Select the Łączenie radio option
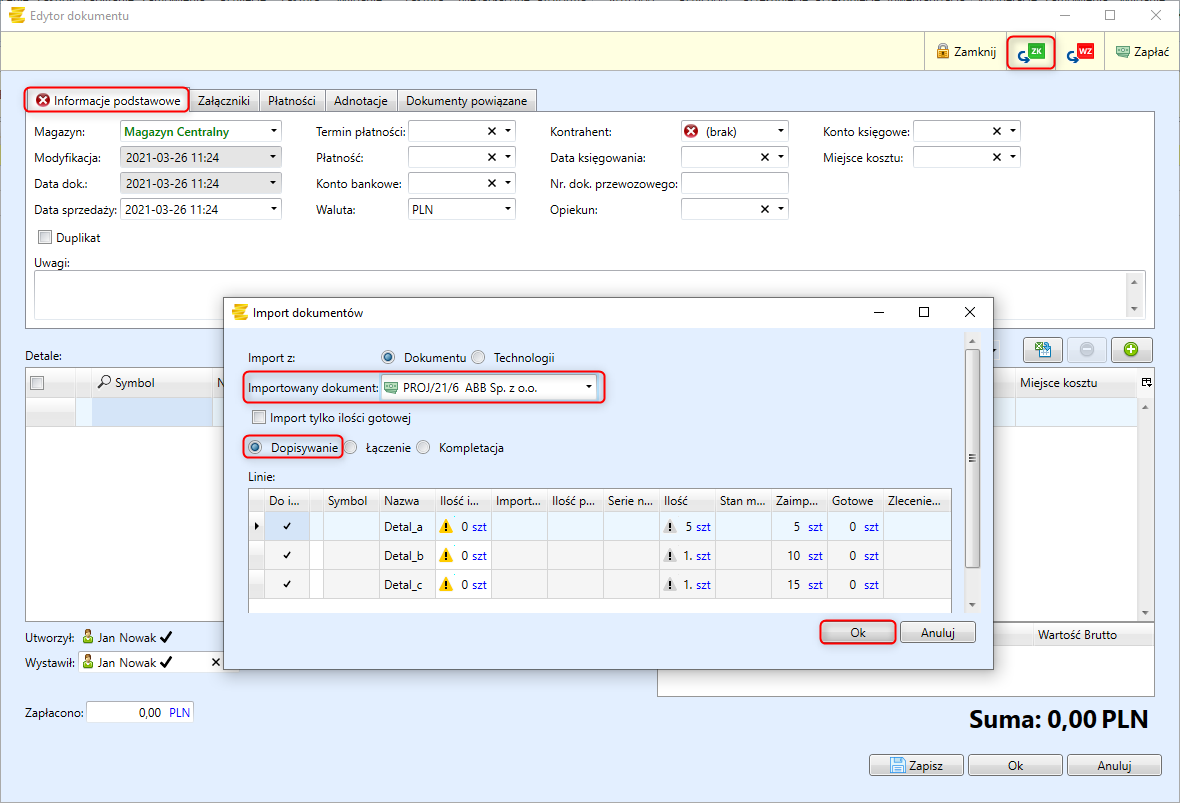1180x803 pixels. coord(351,448)
